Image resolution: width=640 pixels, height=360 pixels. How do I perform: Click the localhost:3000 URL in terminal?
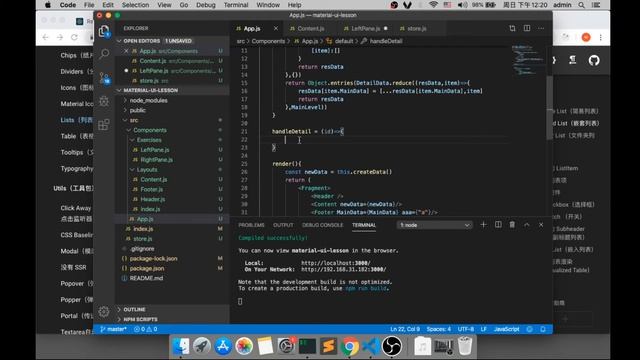(336, 263)
